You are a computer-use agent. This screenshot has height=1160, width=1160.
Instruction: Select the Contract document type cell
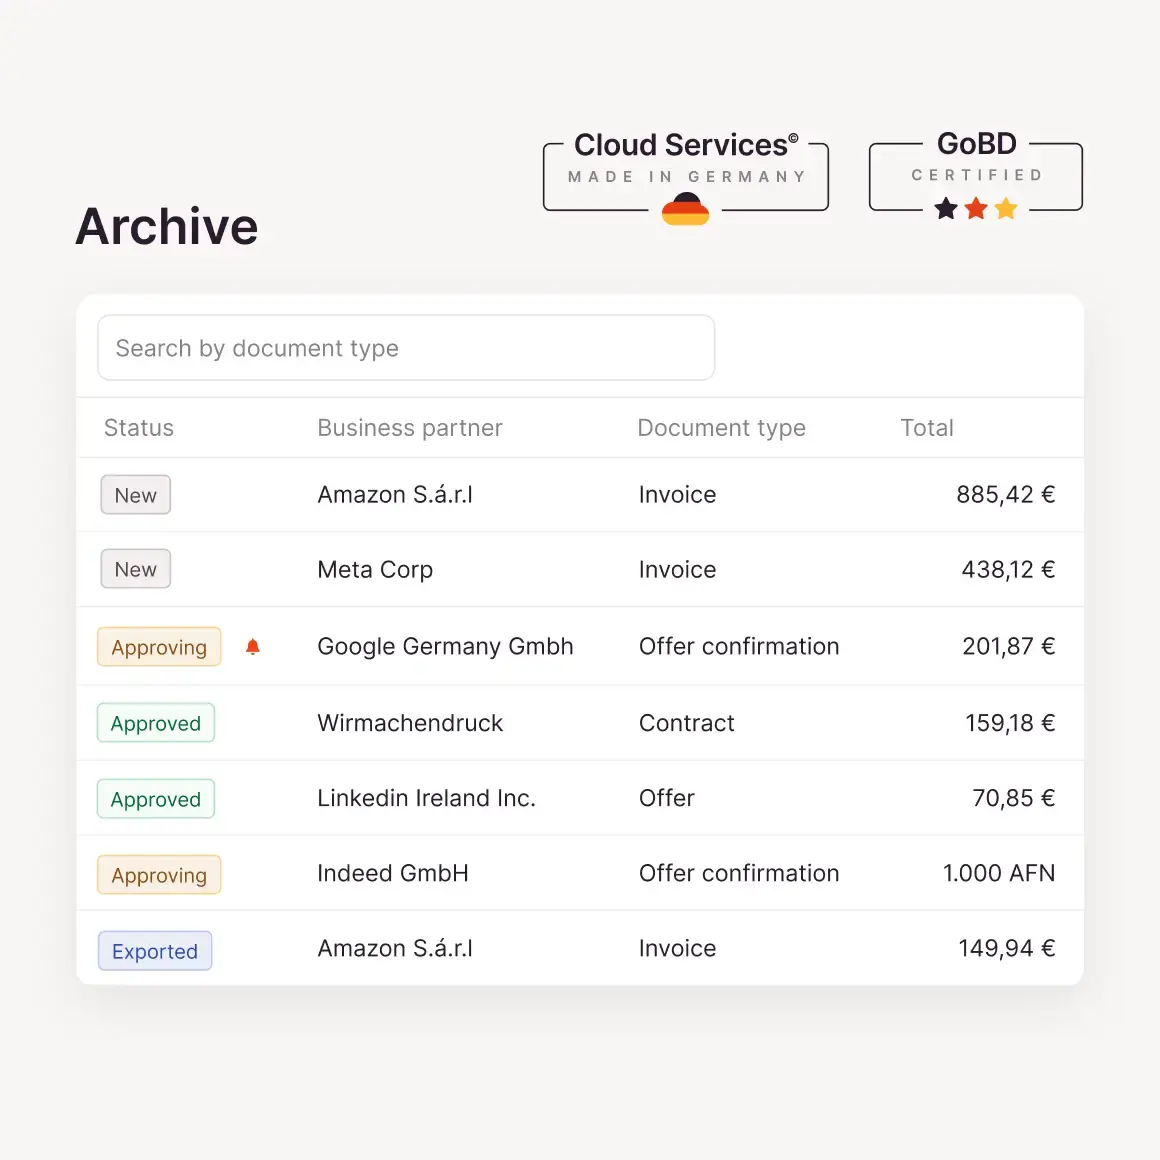(x=687, y=723)
